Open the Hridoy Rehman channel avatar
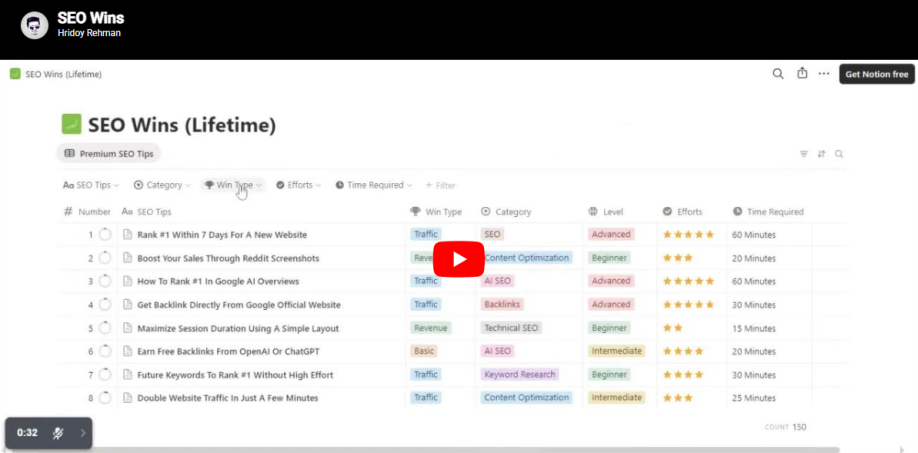The height and width of the screenshot is (453, 918). [x=34, y=25]
